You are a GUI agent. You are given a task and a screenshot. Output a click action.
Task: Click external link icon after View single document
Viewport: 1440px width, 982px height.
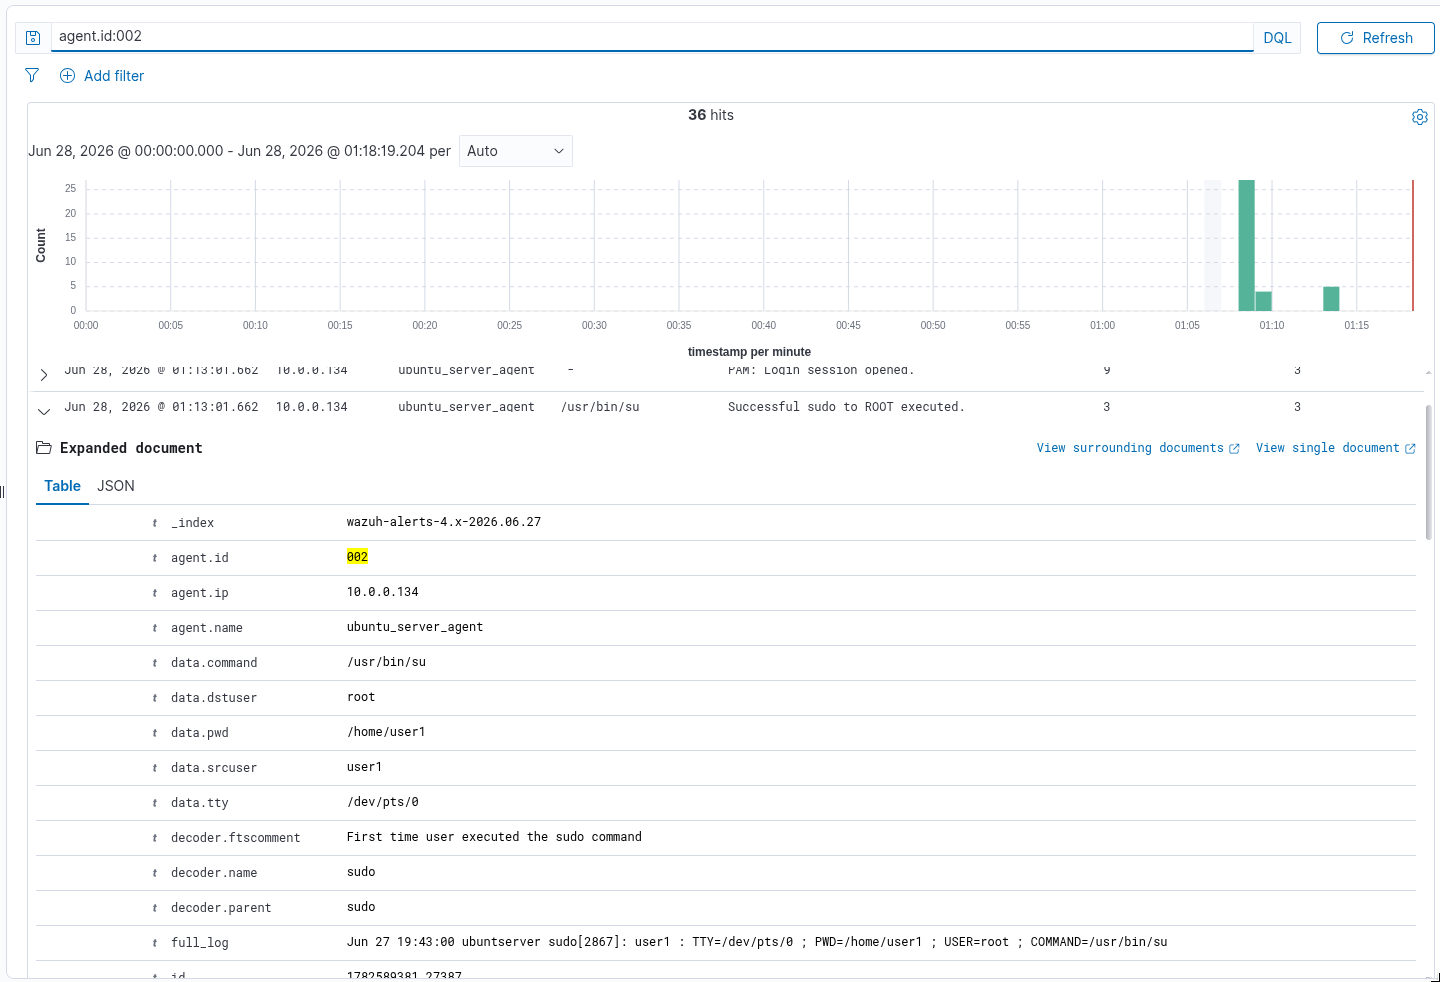point(1410,449)
